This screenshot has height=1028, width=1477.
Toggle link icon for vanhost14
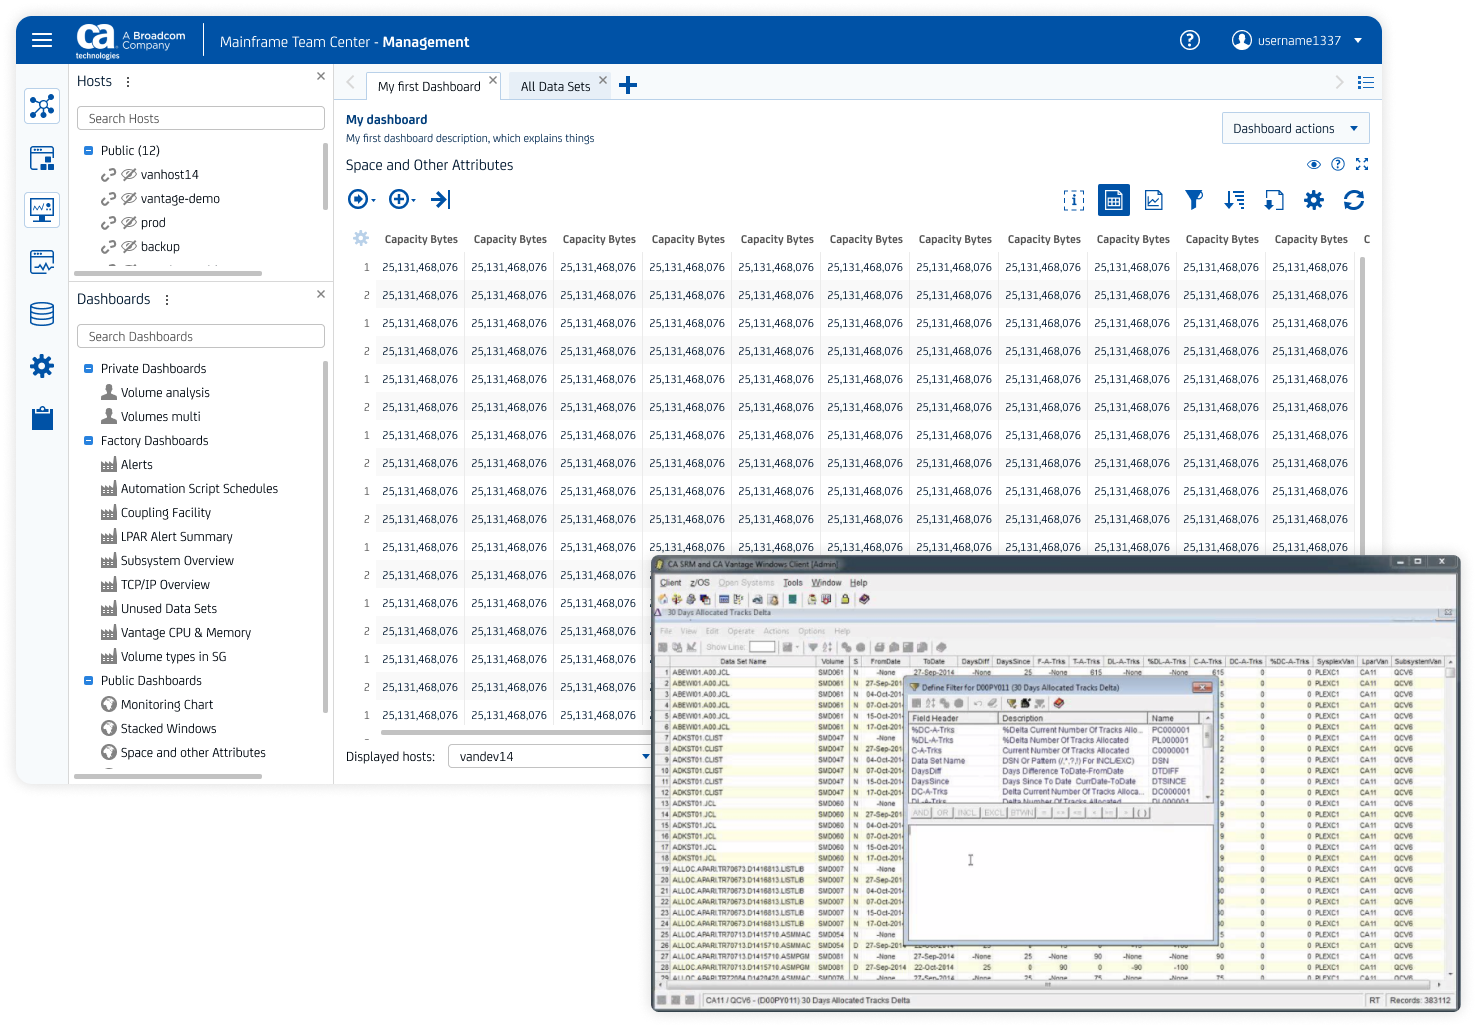tap(108, 175)
